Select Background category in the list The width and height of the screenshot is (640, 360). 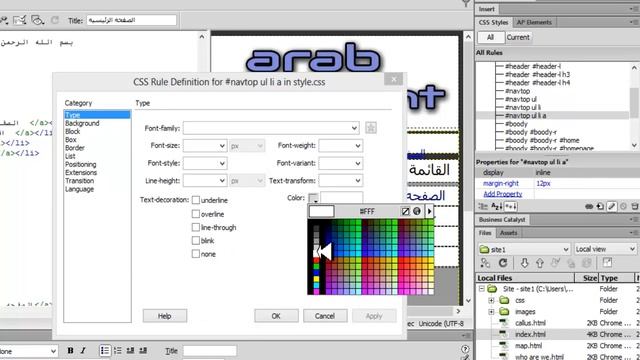tap(82, 123)
